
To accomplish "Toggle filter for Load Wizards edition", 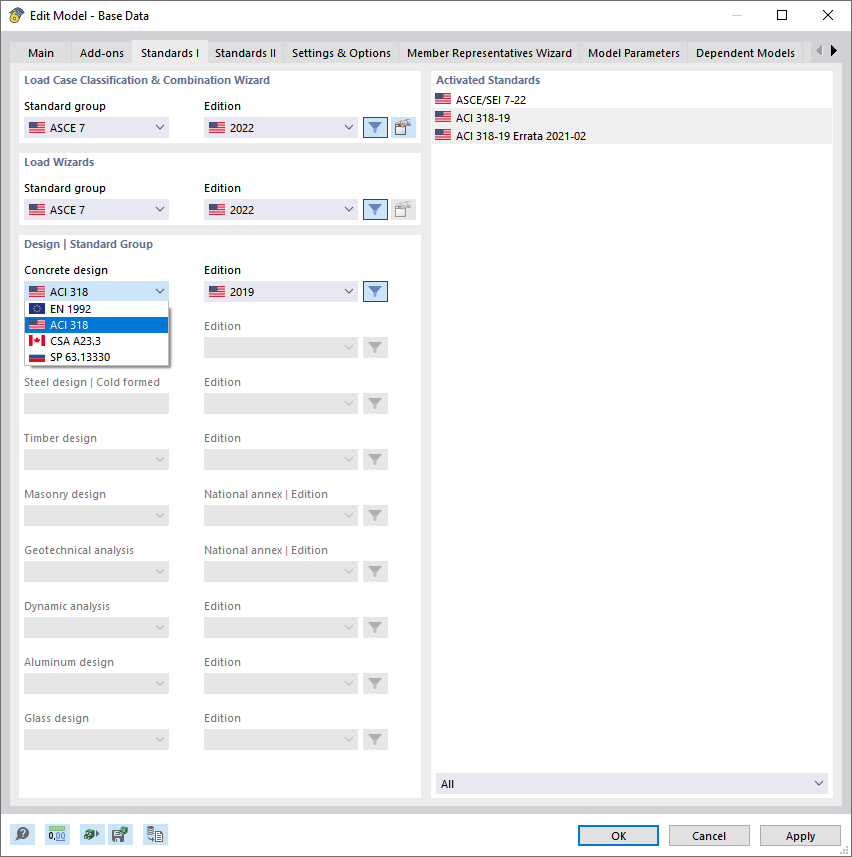I will (x=375, y=209).
